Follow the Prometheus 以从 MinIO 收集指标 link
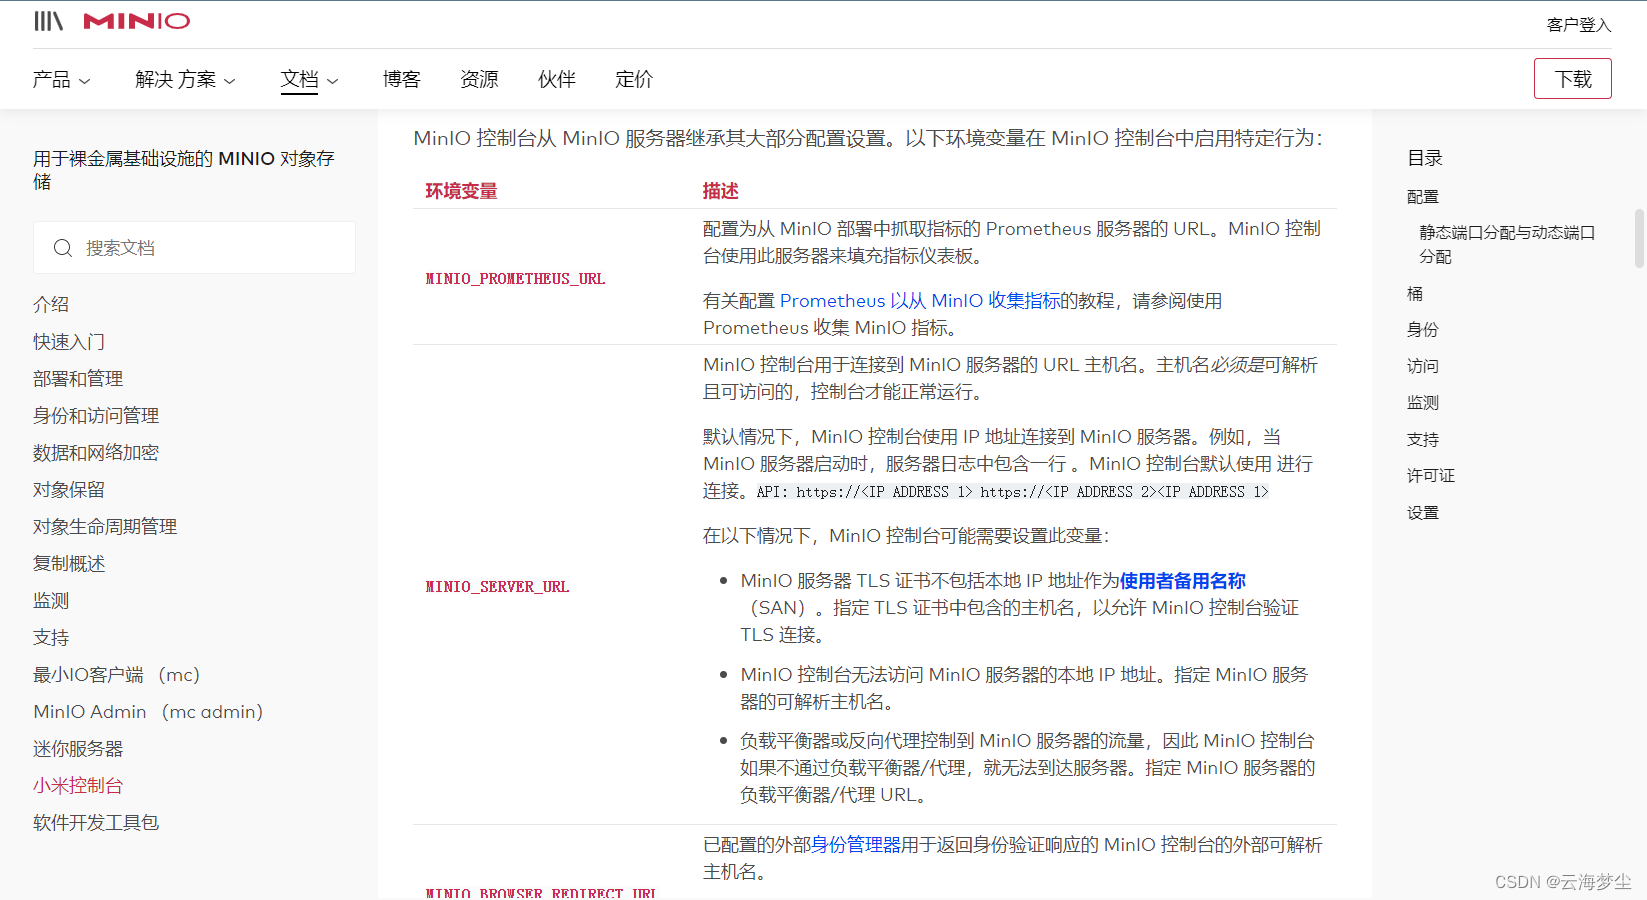Image resolution: width=1647 pixels, height=900 pixels. coord(919,300)
